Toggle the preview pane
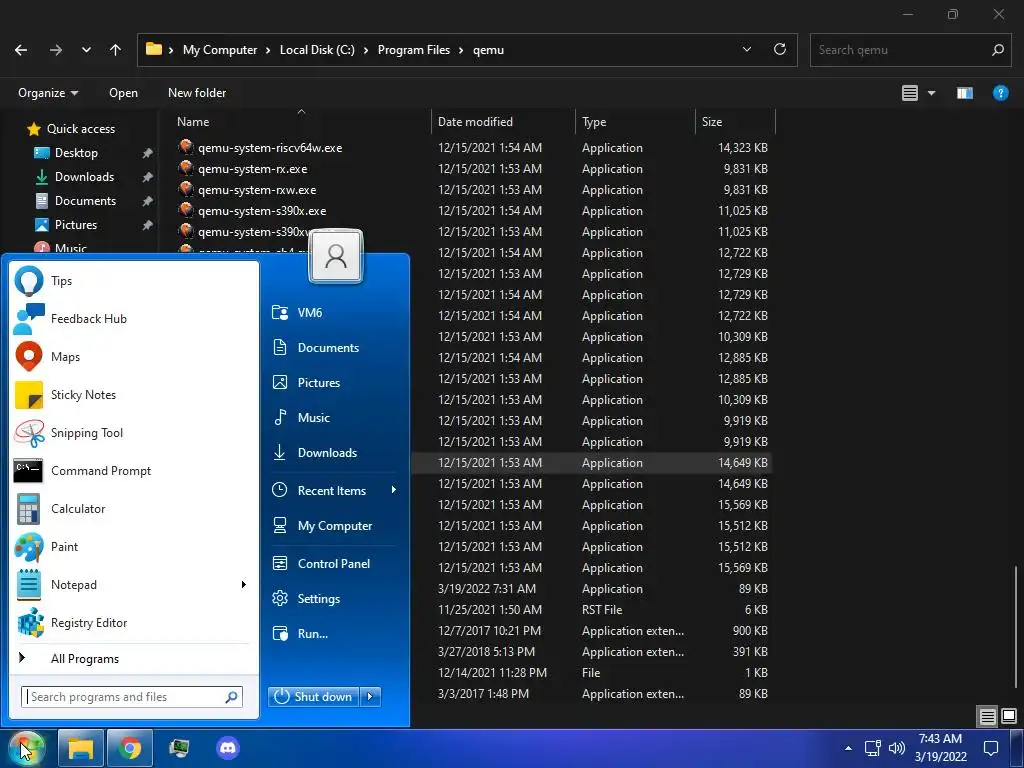Viewport: 1024px width, 768px height. (x=965, y=93)
